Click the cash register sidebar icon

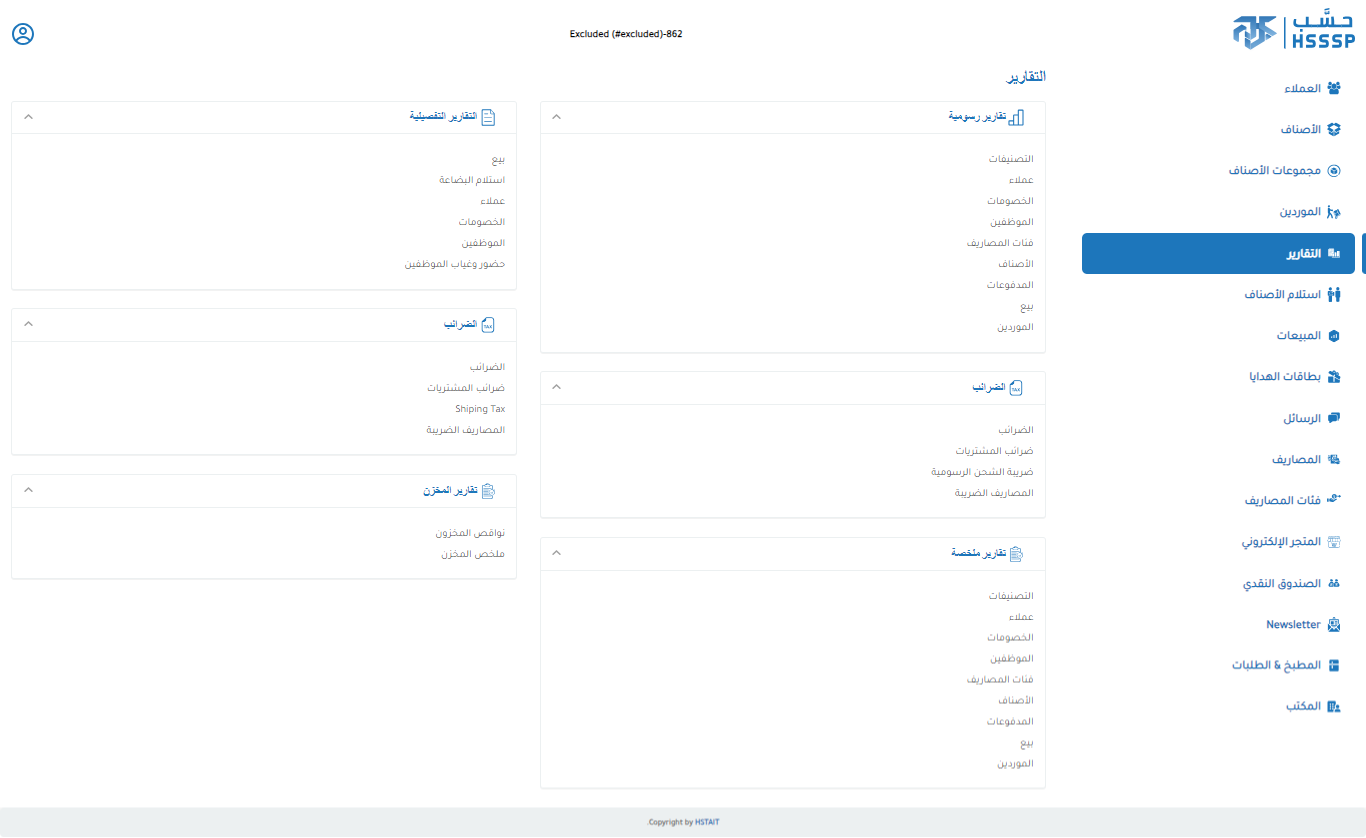point(1333,583)
